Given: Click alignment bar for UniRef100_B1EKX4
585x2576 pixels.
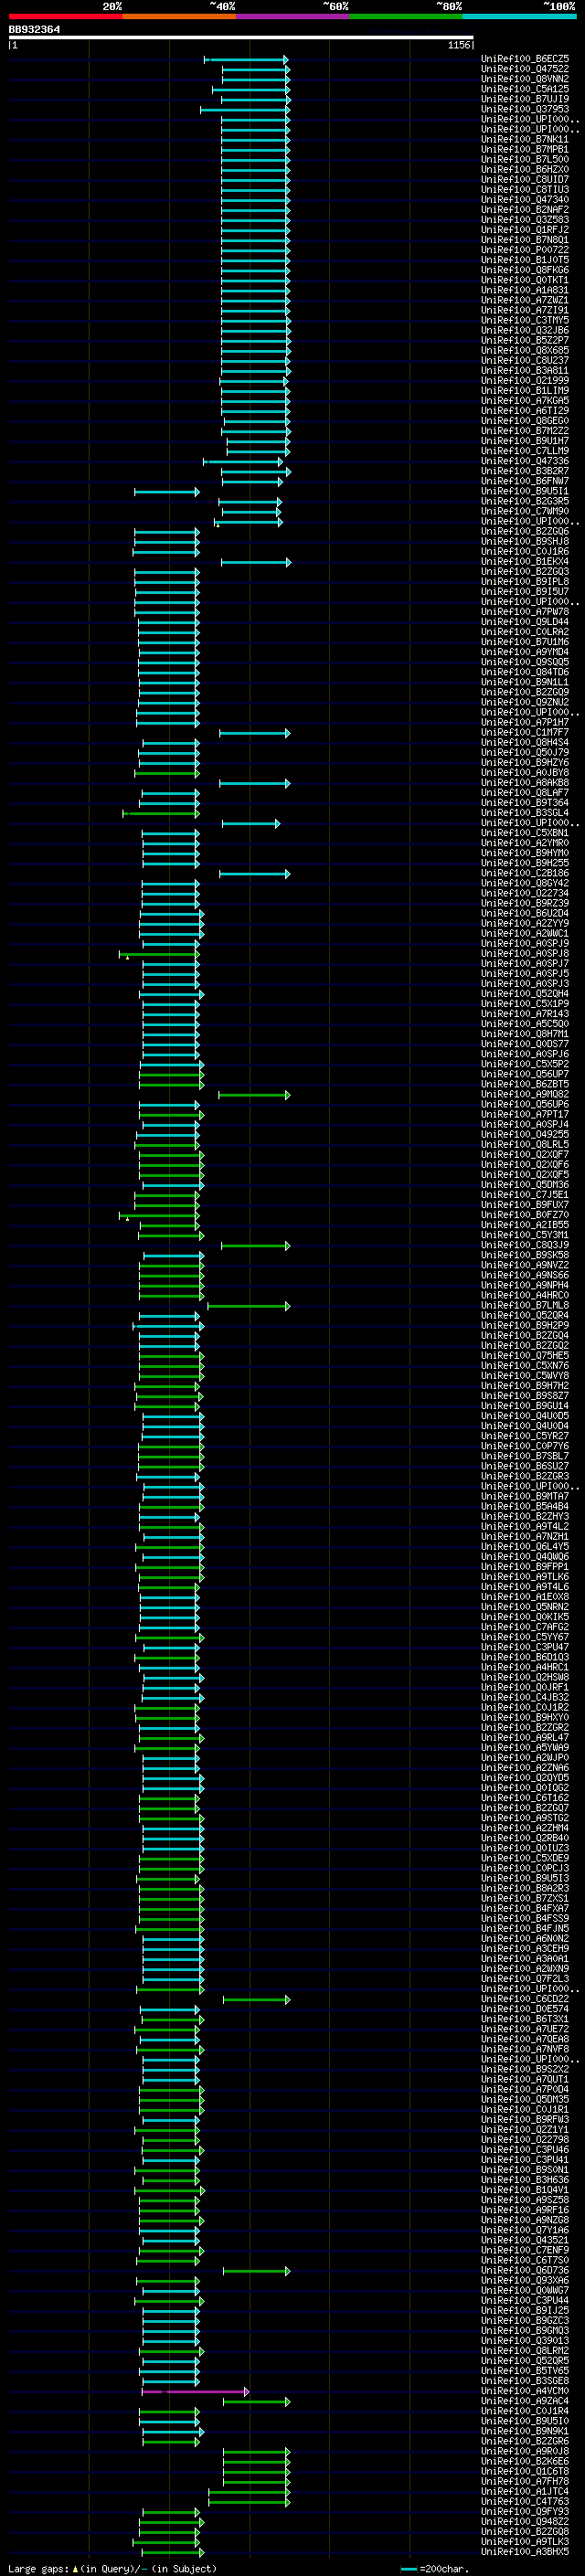Looking at the screenshot, I should (256, 562).
